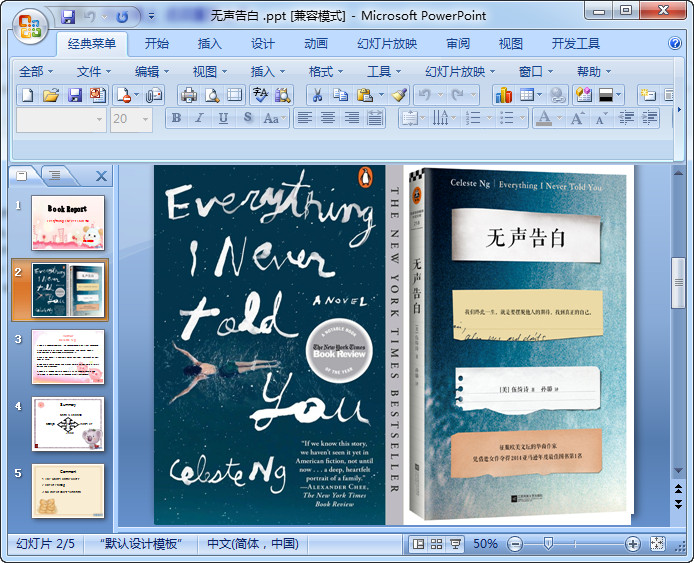Click the Save floppy icon in the classic toolbar
Viewport: 694px width, 563px height.
75,95
